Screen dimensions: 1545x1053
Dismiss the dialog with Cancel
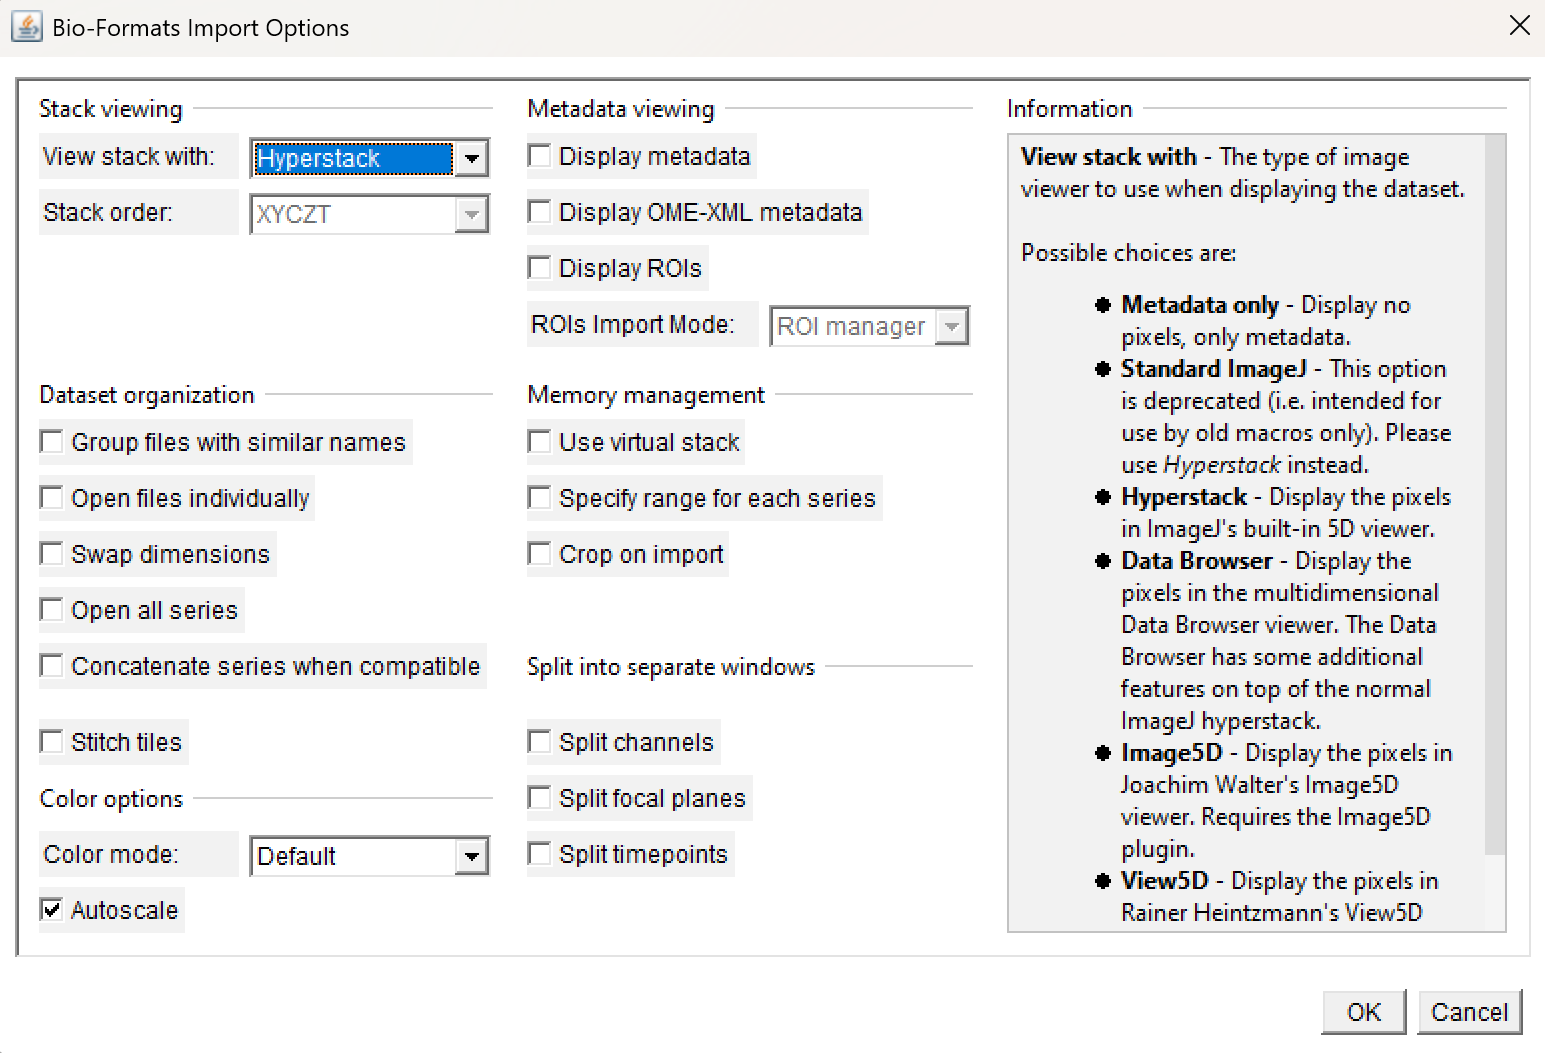click(x=1469, y=1012)
